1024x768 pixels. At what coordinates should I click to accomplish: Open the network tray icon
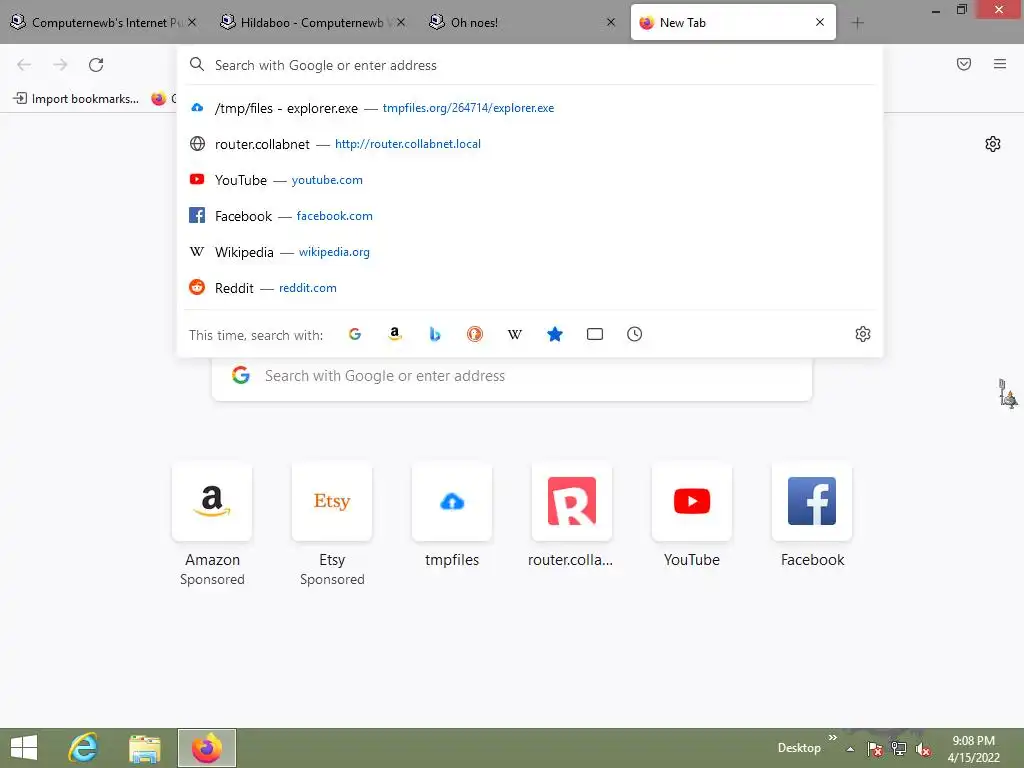(899, 749)
